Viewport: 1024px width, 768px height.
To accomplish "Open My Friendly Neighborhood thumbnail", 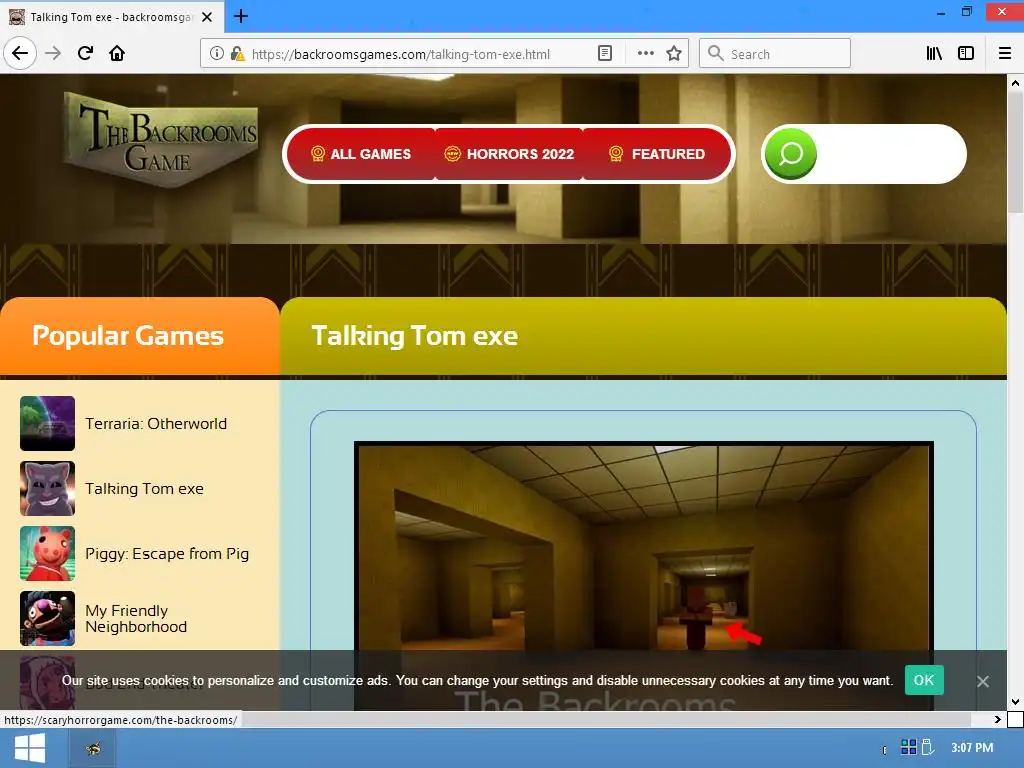I will [47, 618].
